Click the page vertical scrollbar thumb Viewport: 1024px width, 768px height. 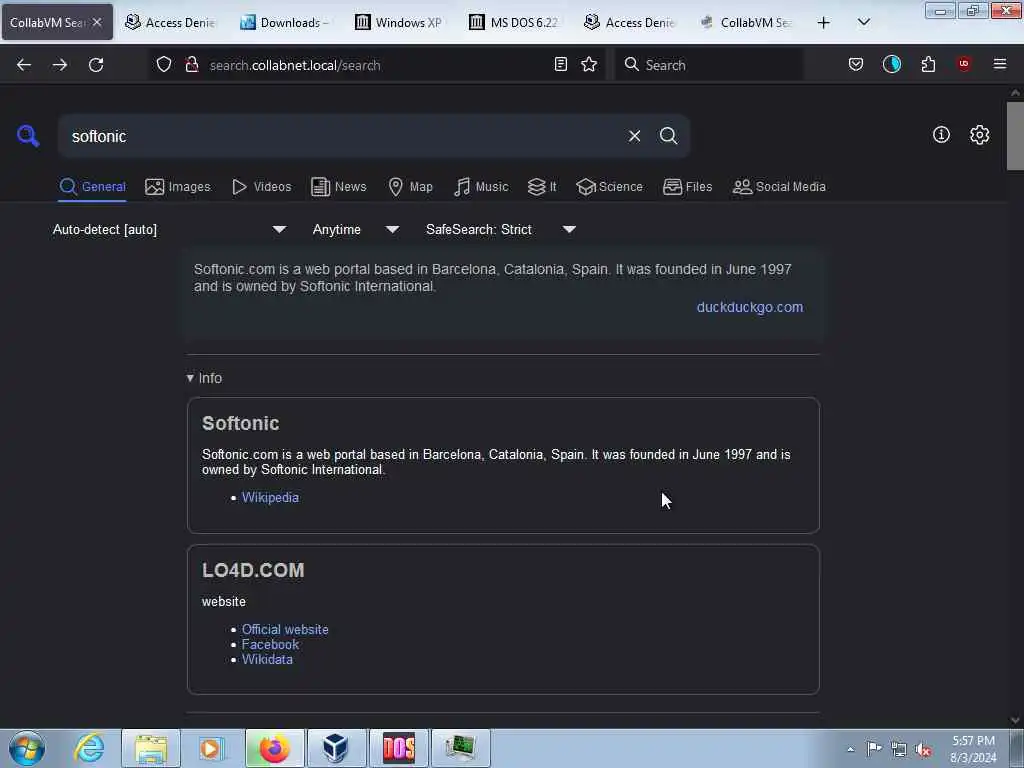coord(1015,136)
